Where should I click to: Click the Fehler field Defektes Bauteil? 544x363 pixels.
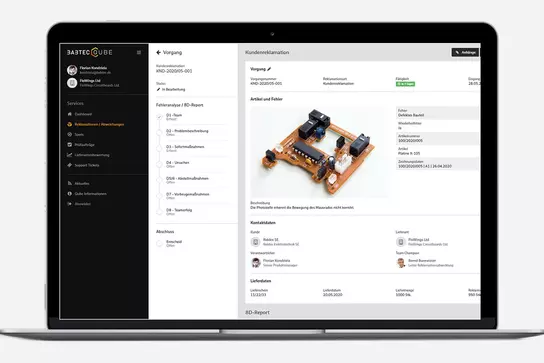437,113
